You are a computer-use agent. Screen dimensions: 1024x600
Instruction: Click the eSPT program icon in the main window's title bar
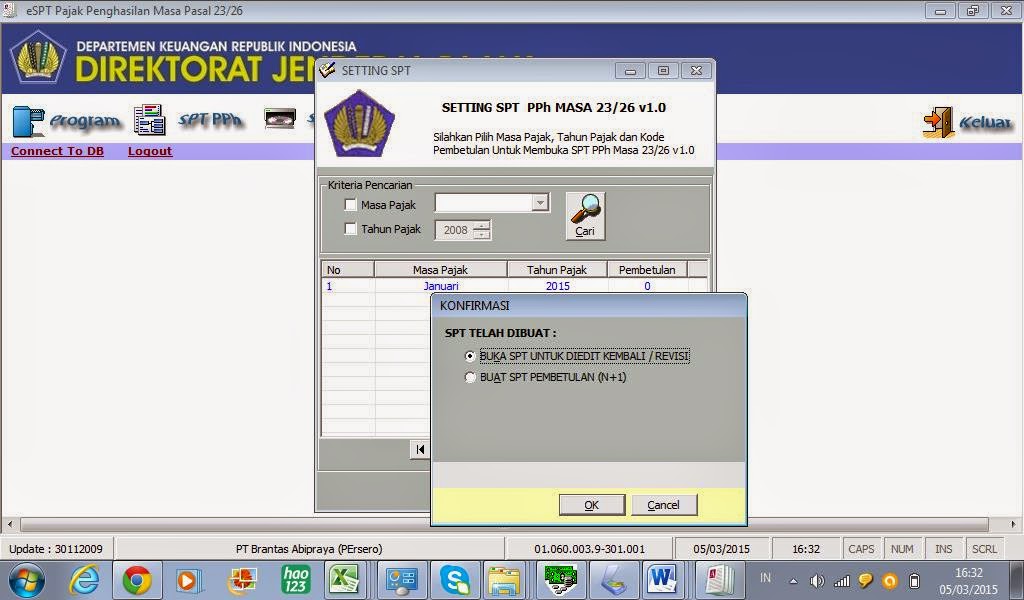[x=9, y=10]
